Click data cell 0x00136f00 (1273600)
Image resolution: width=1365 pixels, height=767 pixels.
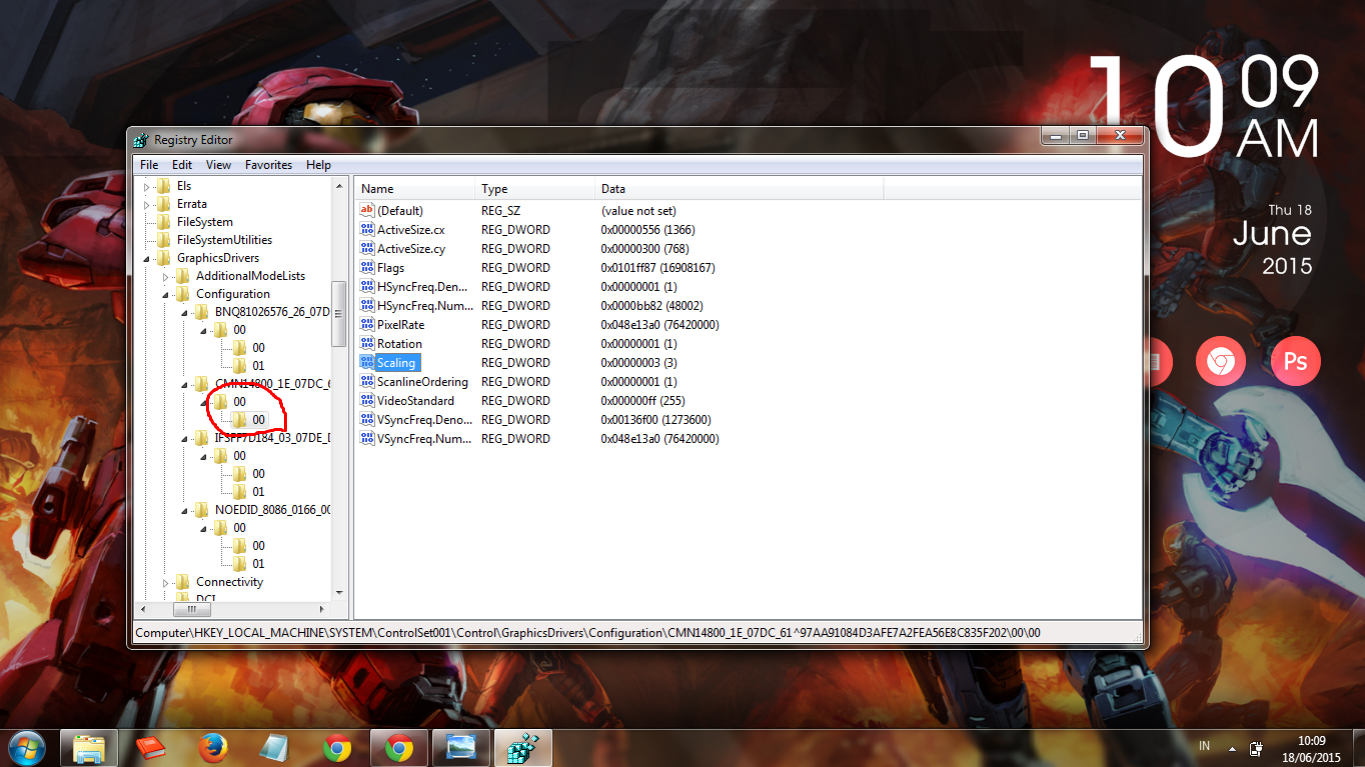coord(656,420)
